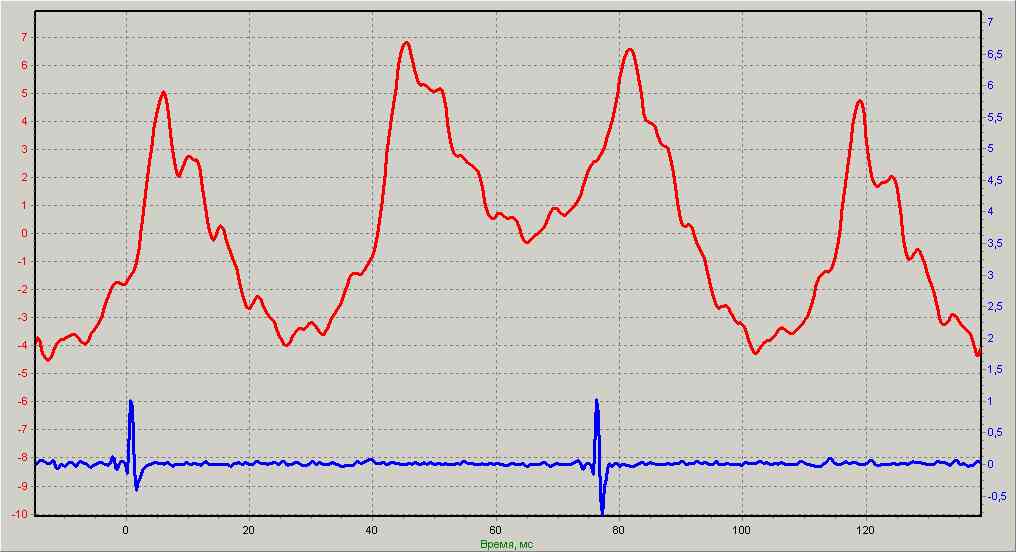Image resolution: width=1016 pixels, height=552 pixels.
Task: Click the red waveform peak near 82 ms
Action: (630, 49)
